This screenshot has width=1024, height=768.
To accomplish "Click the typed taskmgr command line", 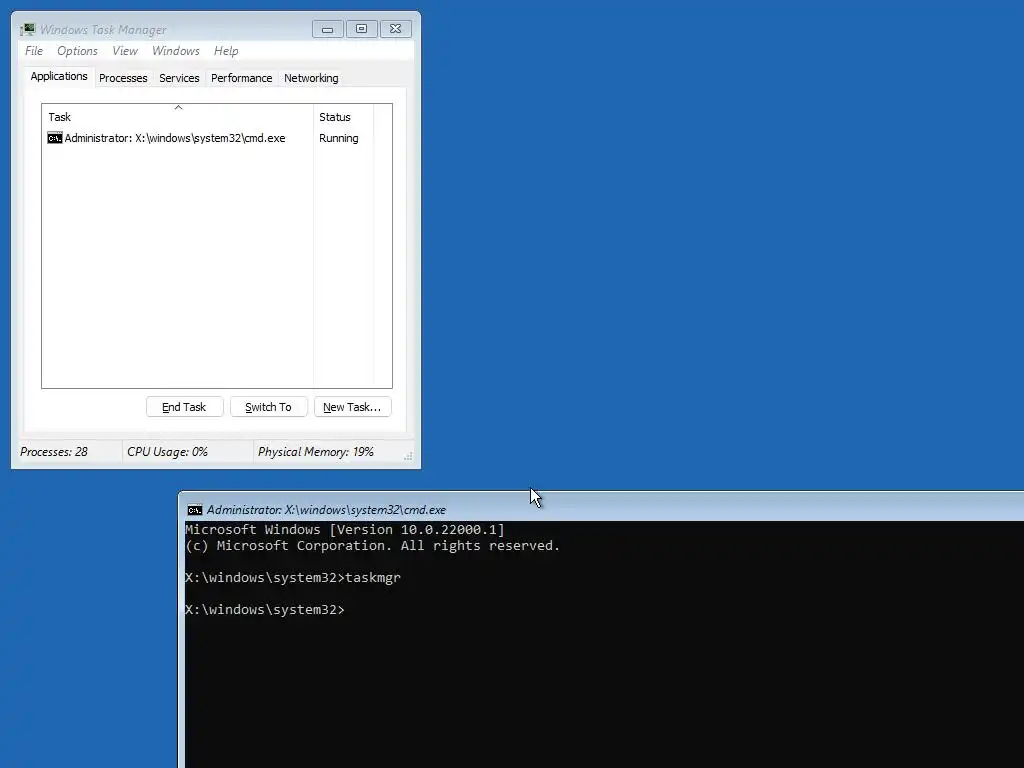I will [x=293, y=577].
